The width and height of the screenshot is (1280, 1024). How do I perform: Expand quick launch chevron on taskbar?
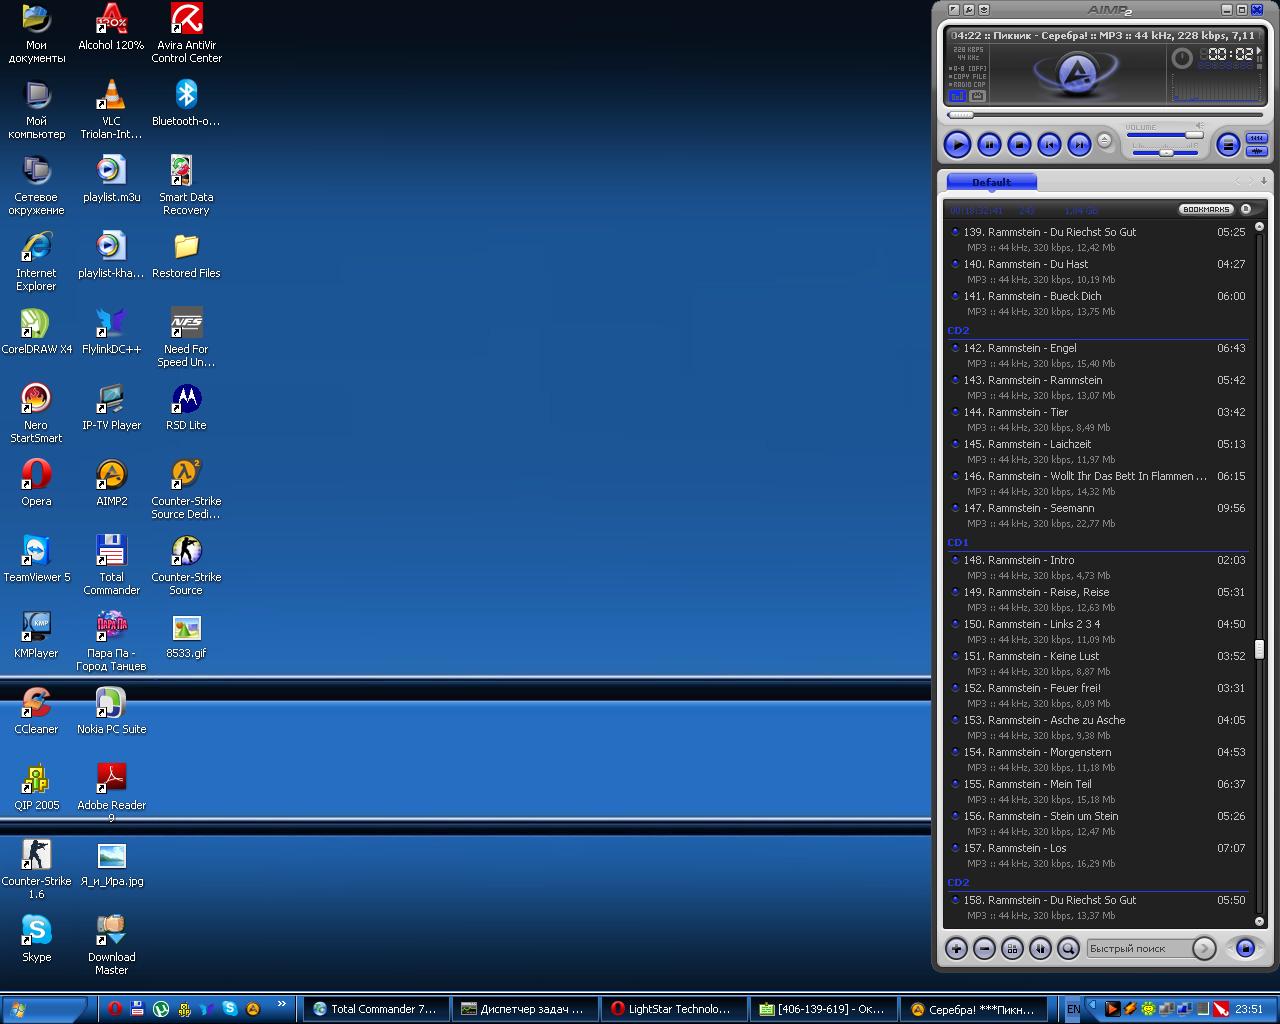tap(282, 1005)
